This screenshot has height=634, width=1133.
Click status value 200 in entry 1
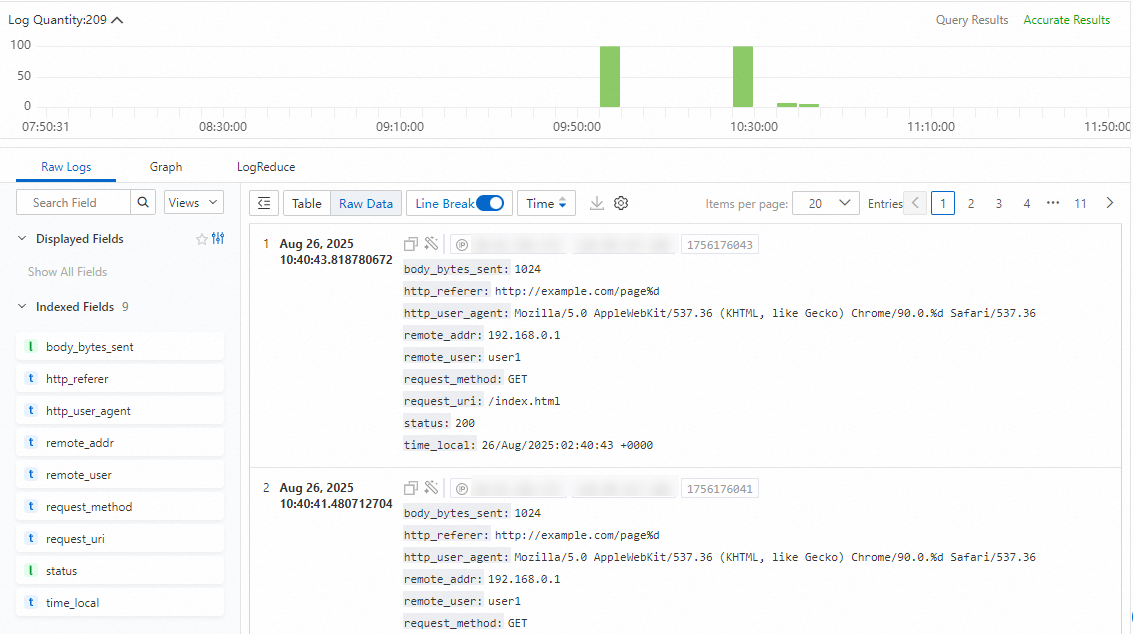point(465,423)
